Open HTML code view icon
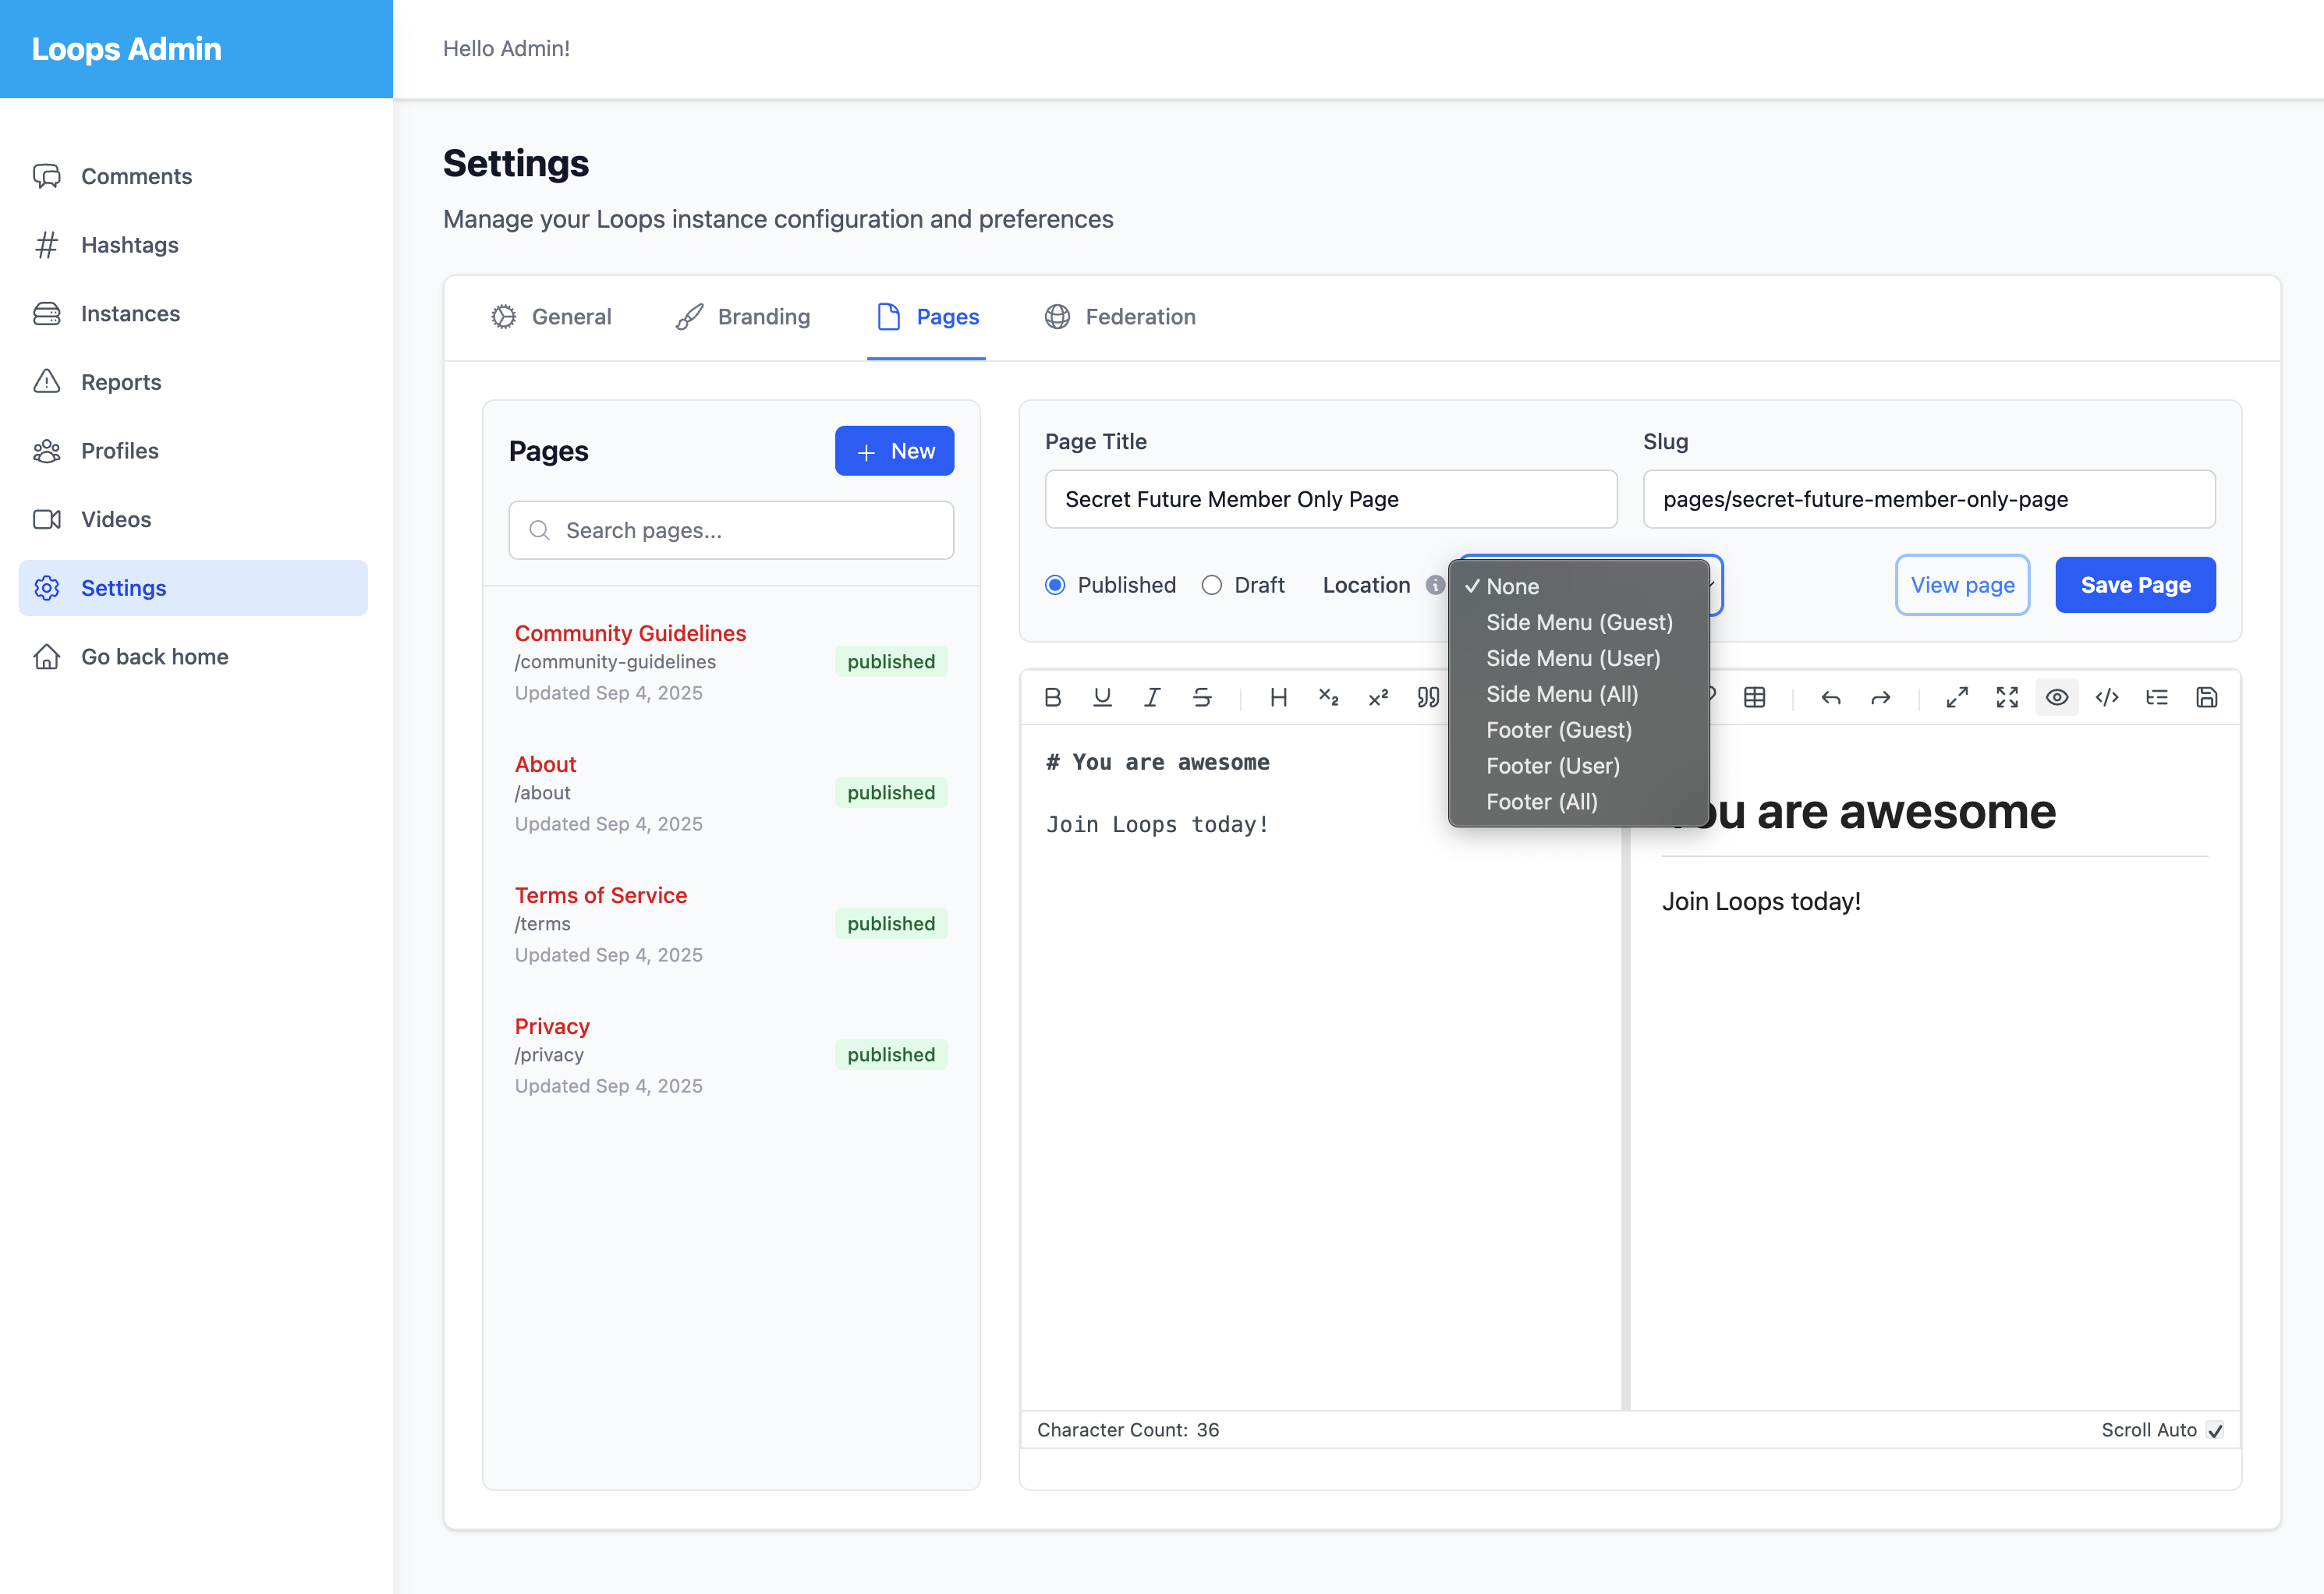The image size is (2324, 1594). coord(2107,697)
